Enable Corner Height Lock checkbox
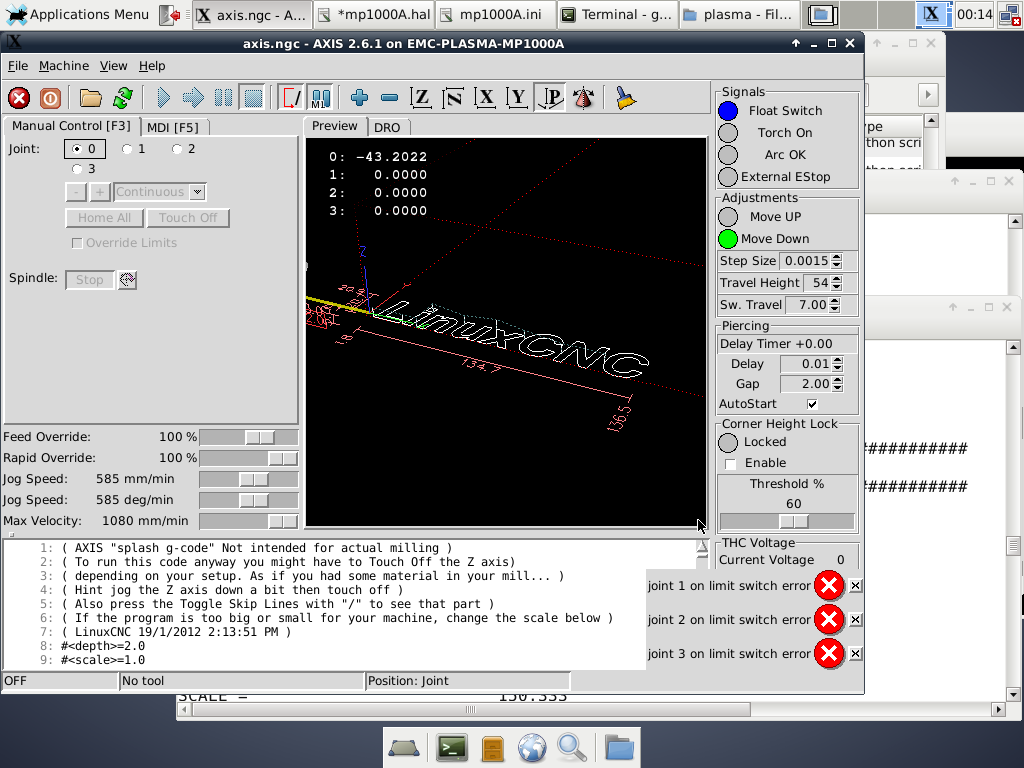 click(731, 464)
